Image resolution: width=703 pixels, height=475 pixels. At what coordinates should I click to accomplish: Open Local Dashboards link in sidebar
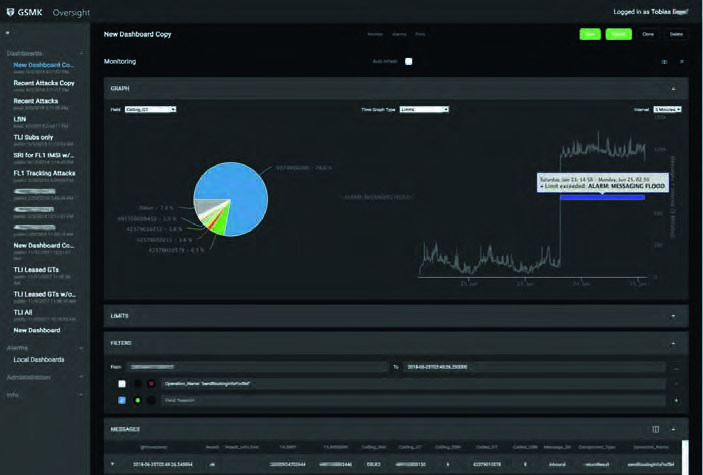(39, 360)
